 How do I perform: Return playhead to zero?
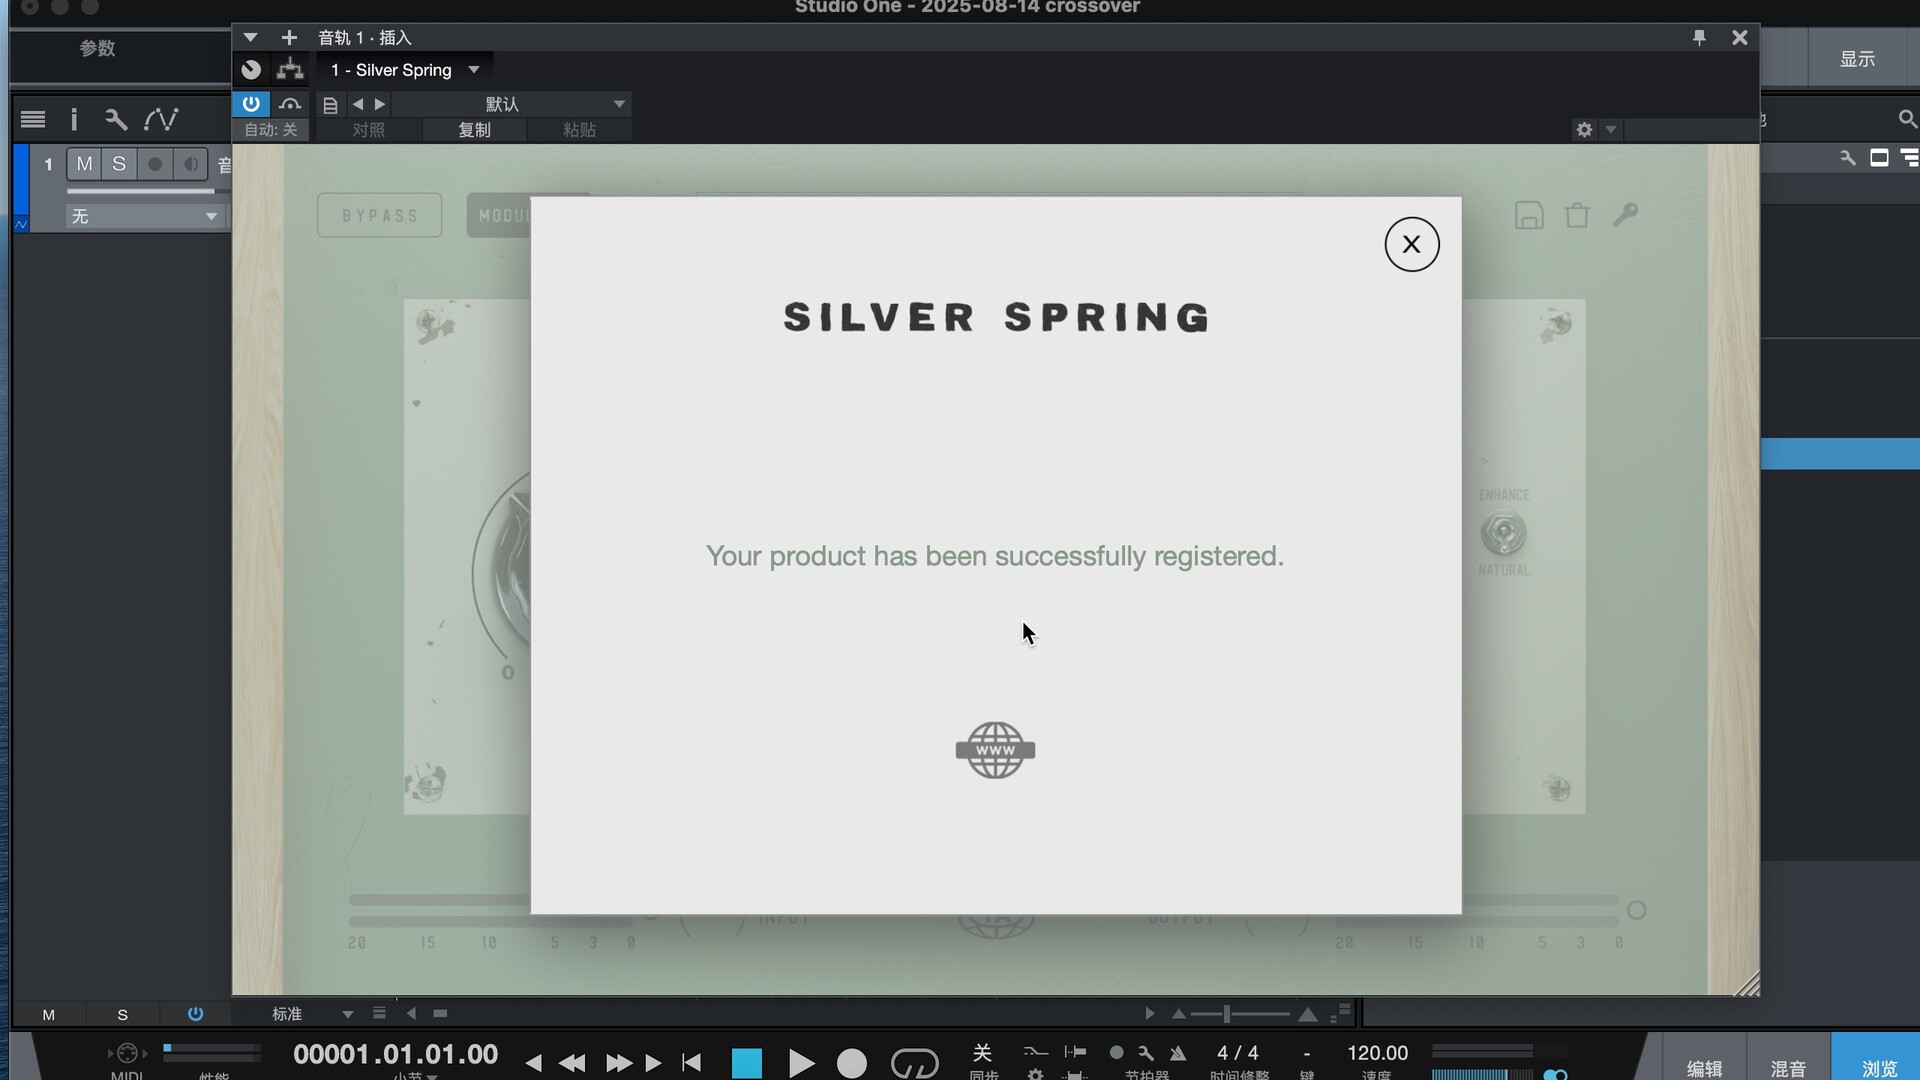[691, 1063]
